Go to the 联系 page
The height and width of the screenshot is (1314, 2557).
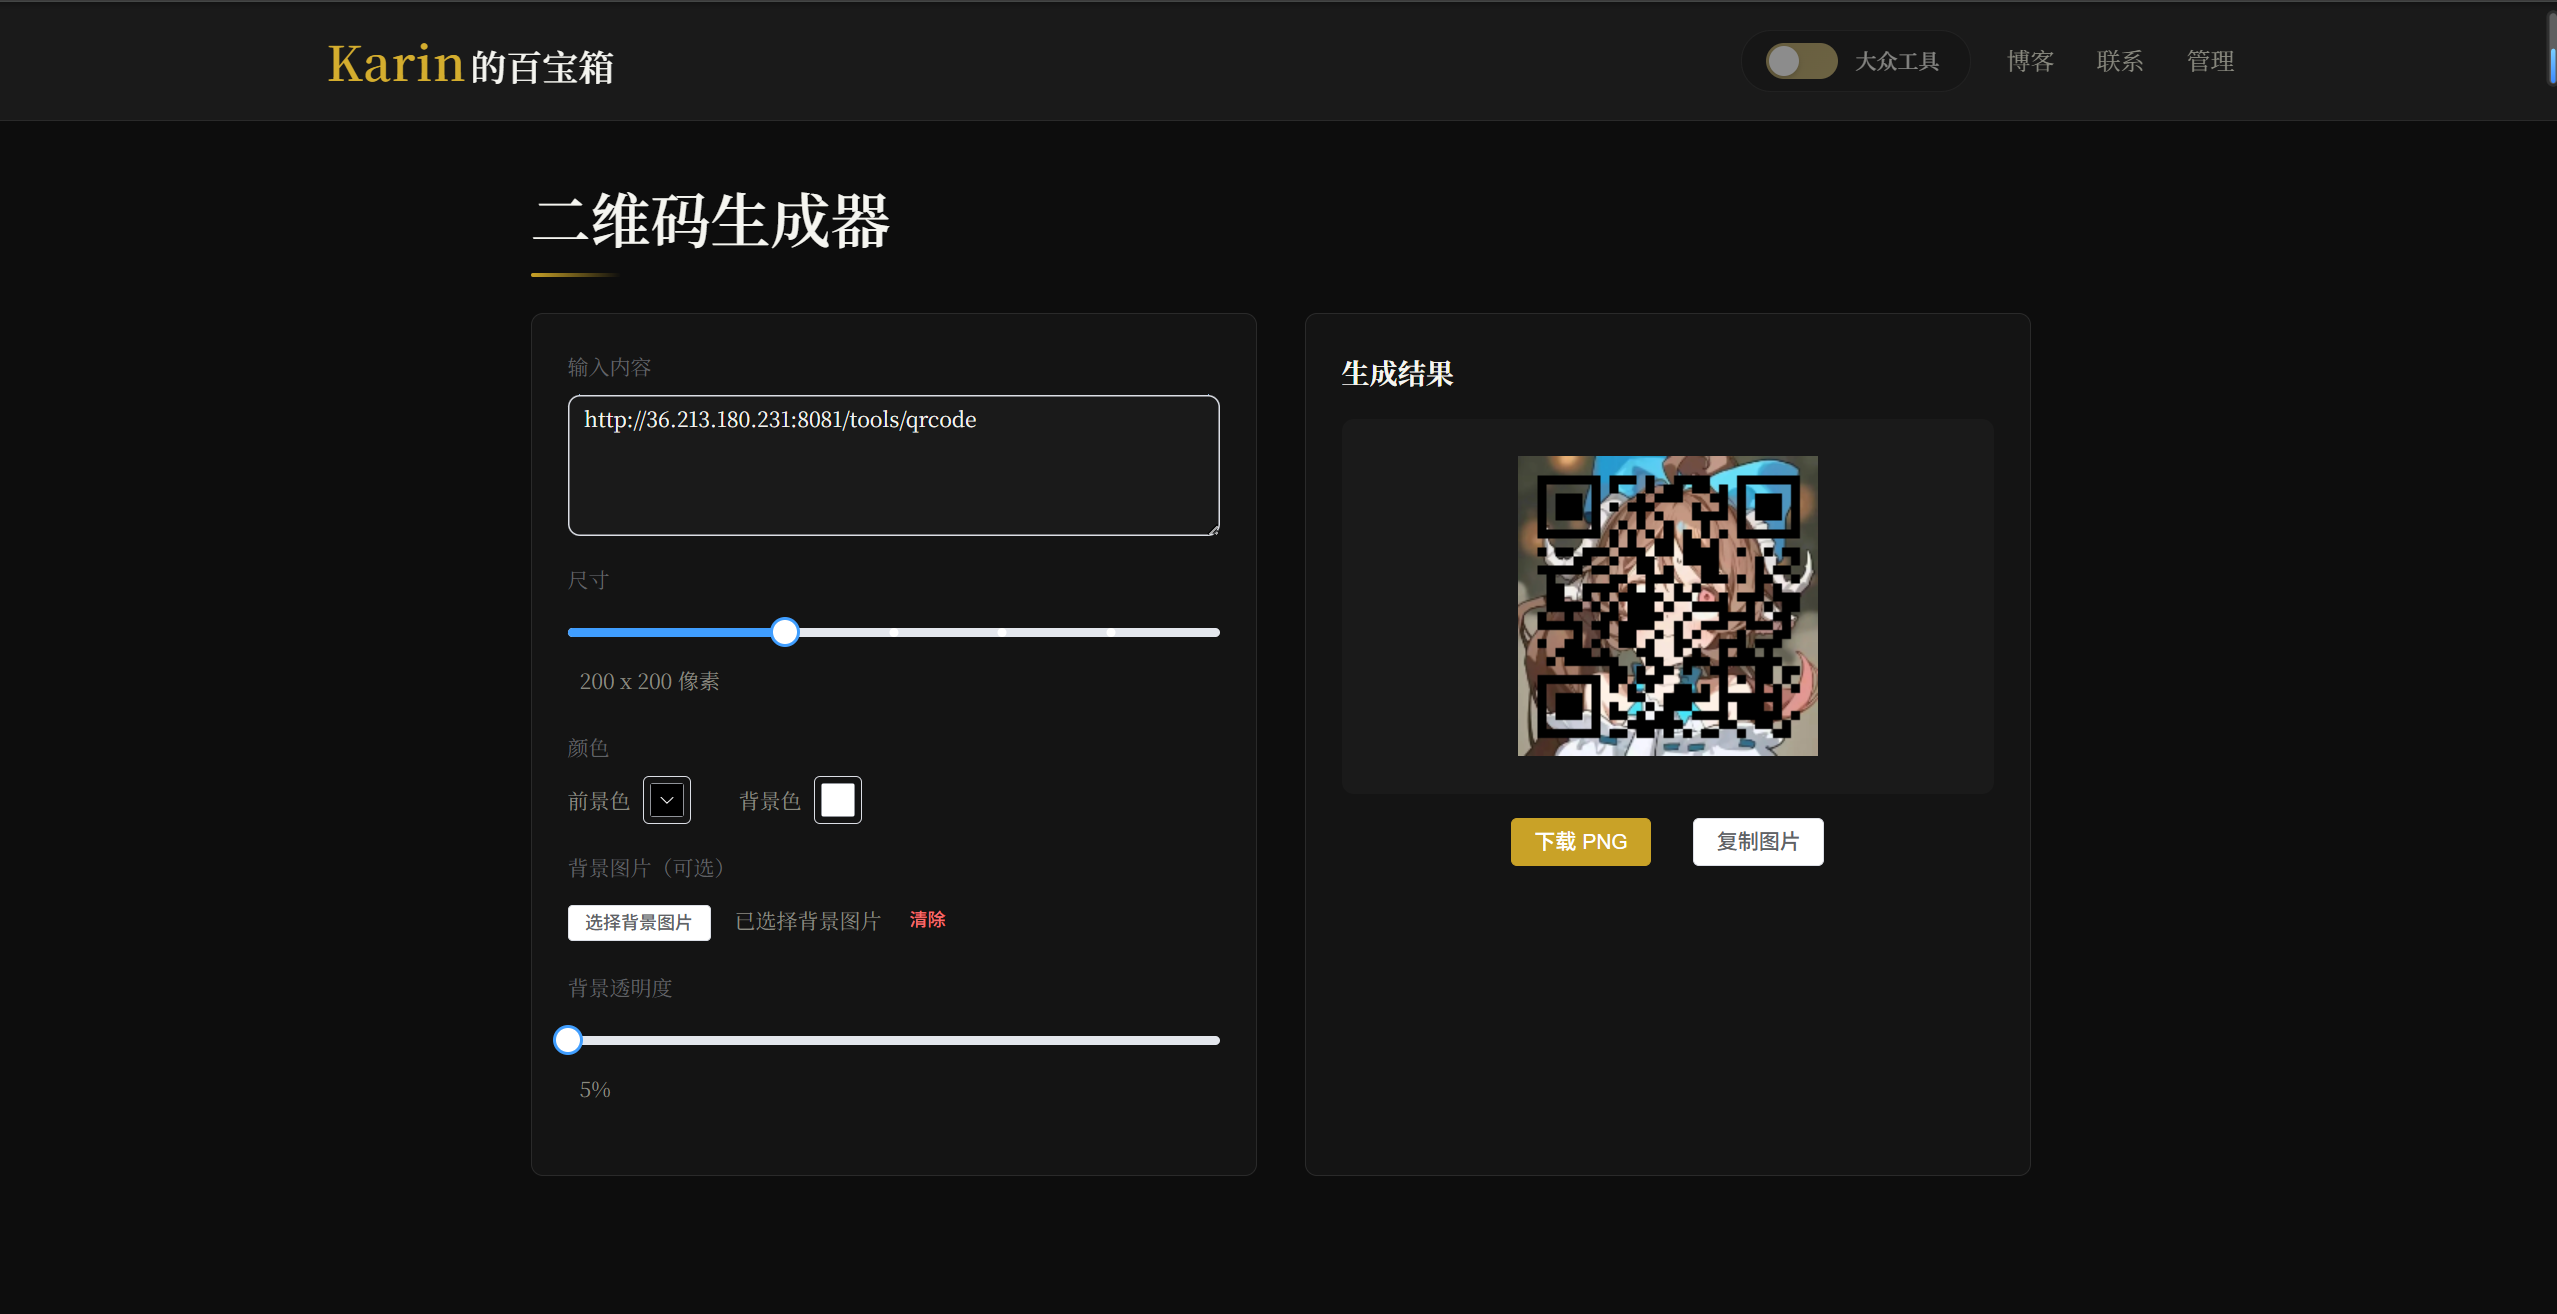click(x=2120, y=61)
